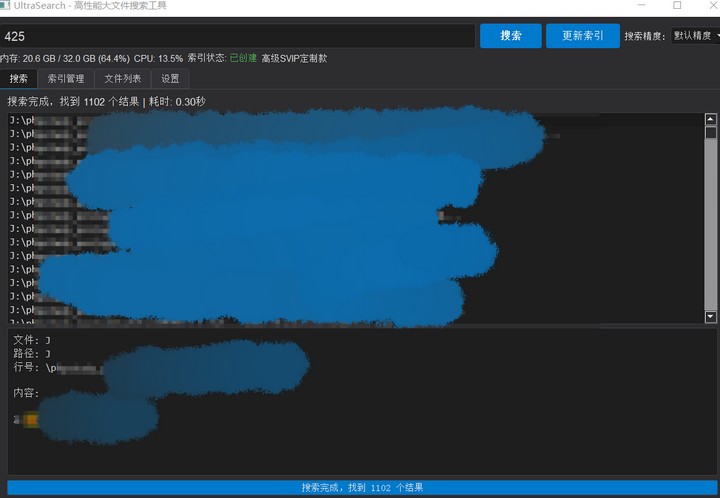The width and height of the screenshot is (720, 498).
Task: Click the results list scrollbar thumb
Action: (x=710, y=132)
